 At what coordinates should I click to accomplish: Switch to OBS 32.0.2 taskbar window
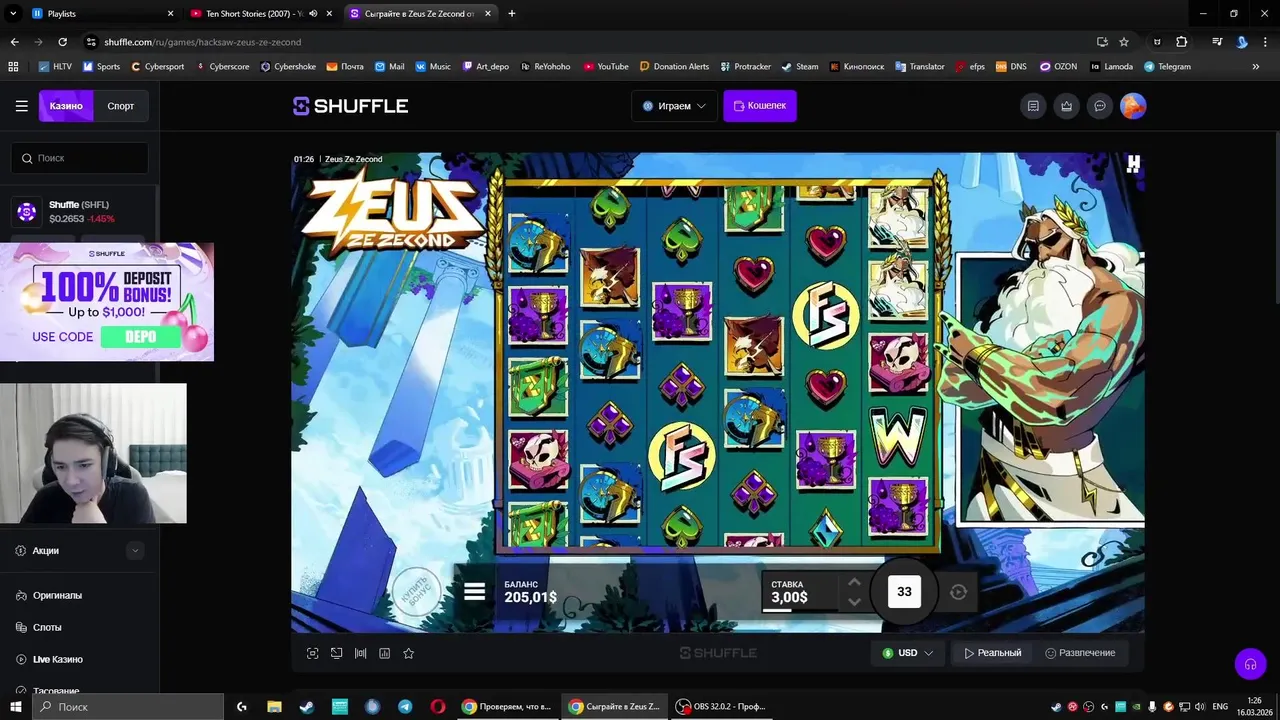point(722,707)
